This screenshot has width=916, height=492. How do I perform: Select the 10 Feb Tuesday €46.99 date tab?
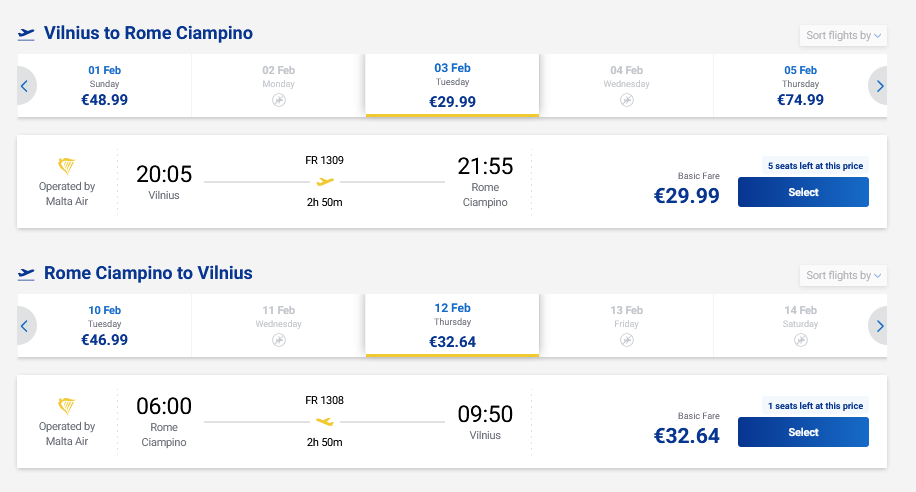point(104,325)
